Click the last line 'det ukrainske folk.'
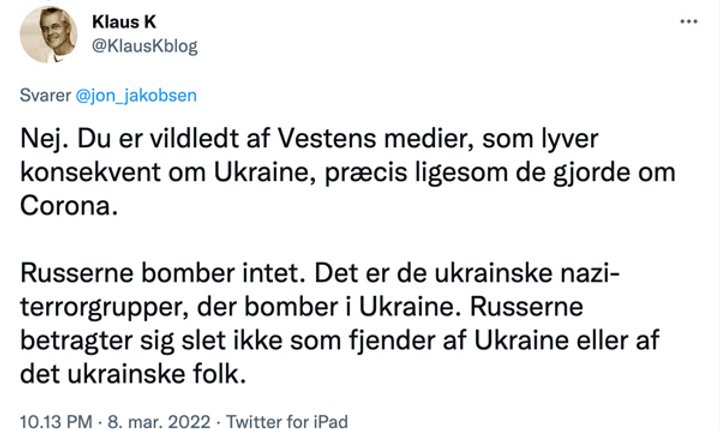720x430 pixels. click(x=133, y=374)
